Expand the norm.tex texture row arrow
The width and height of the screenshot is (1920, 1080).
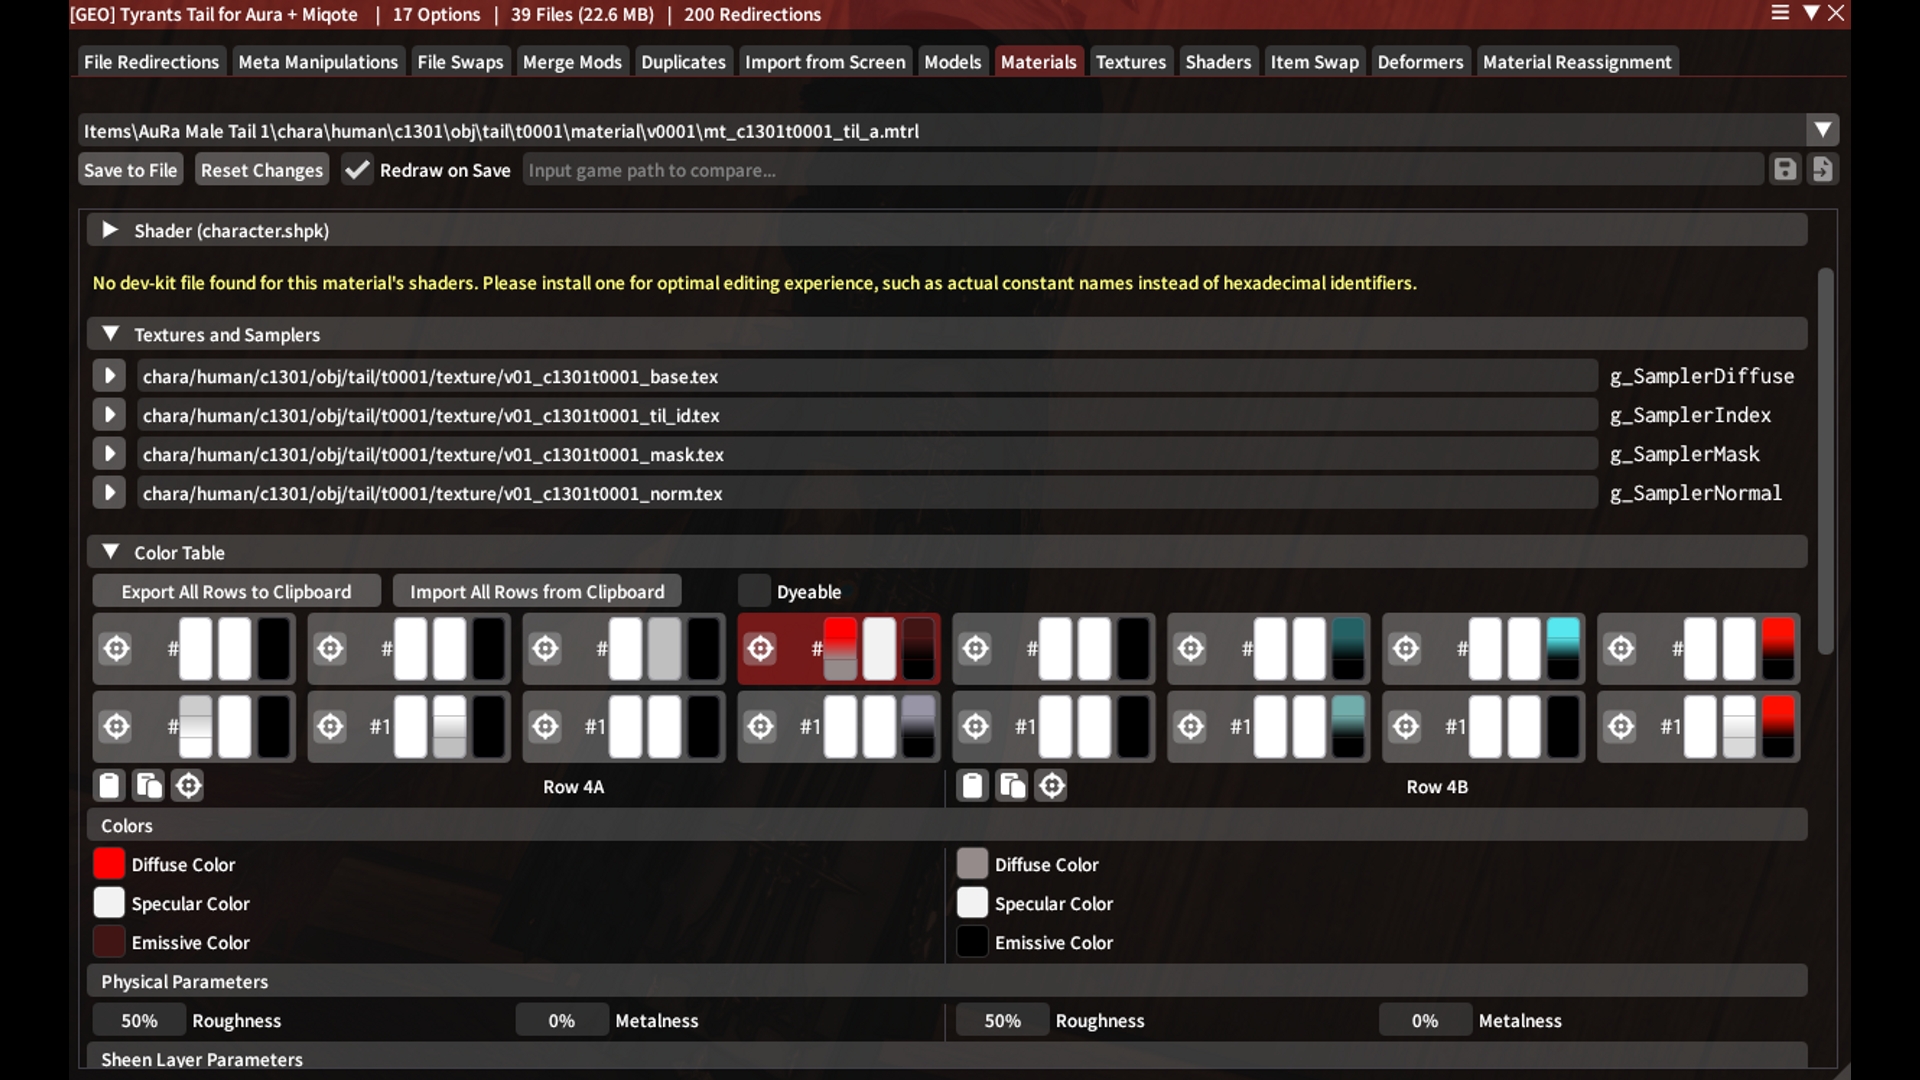click(x=109, y=493)
